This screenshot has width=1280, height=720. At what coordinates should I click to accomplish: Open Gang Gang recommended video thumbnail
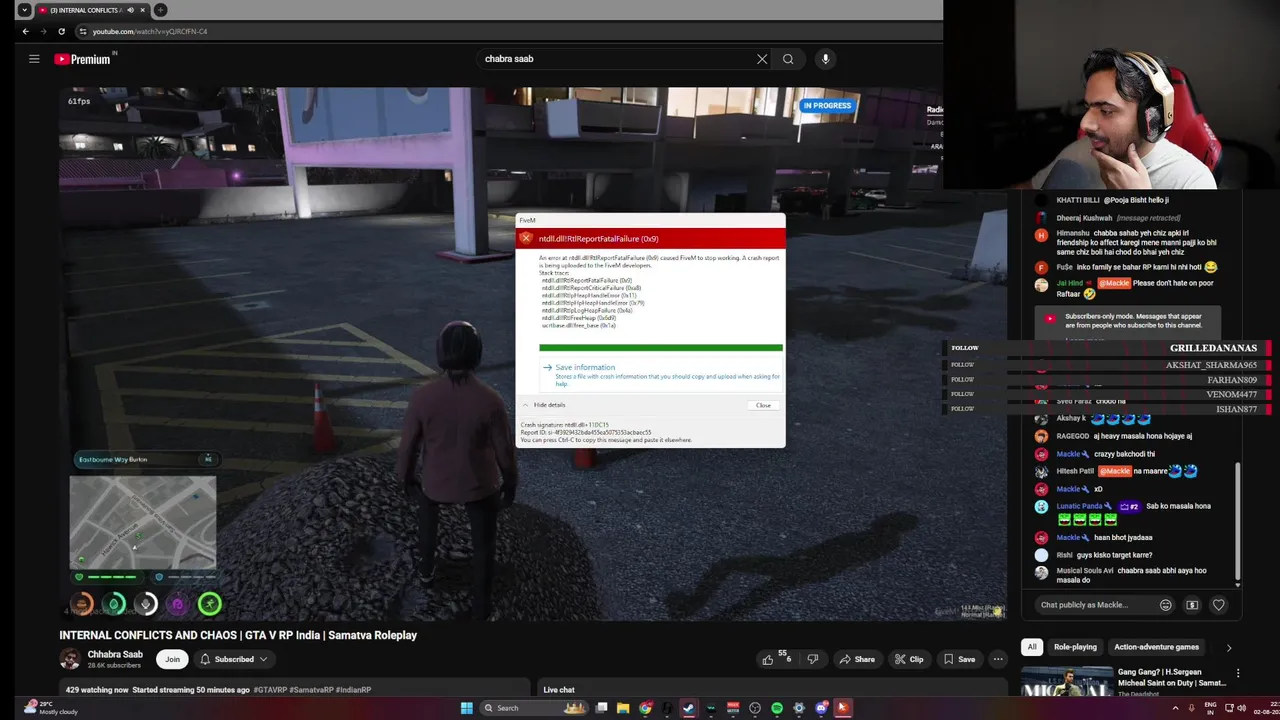coord(1067,681)
